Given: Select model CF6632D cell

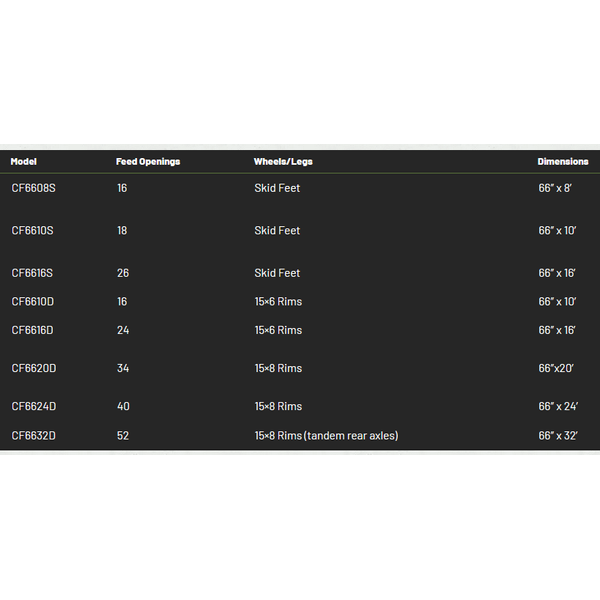Looking at the screenshot, I should [x=33, y=435].
